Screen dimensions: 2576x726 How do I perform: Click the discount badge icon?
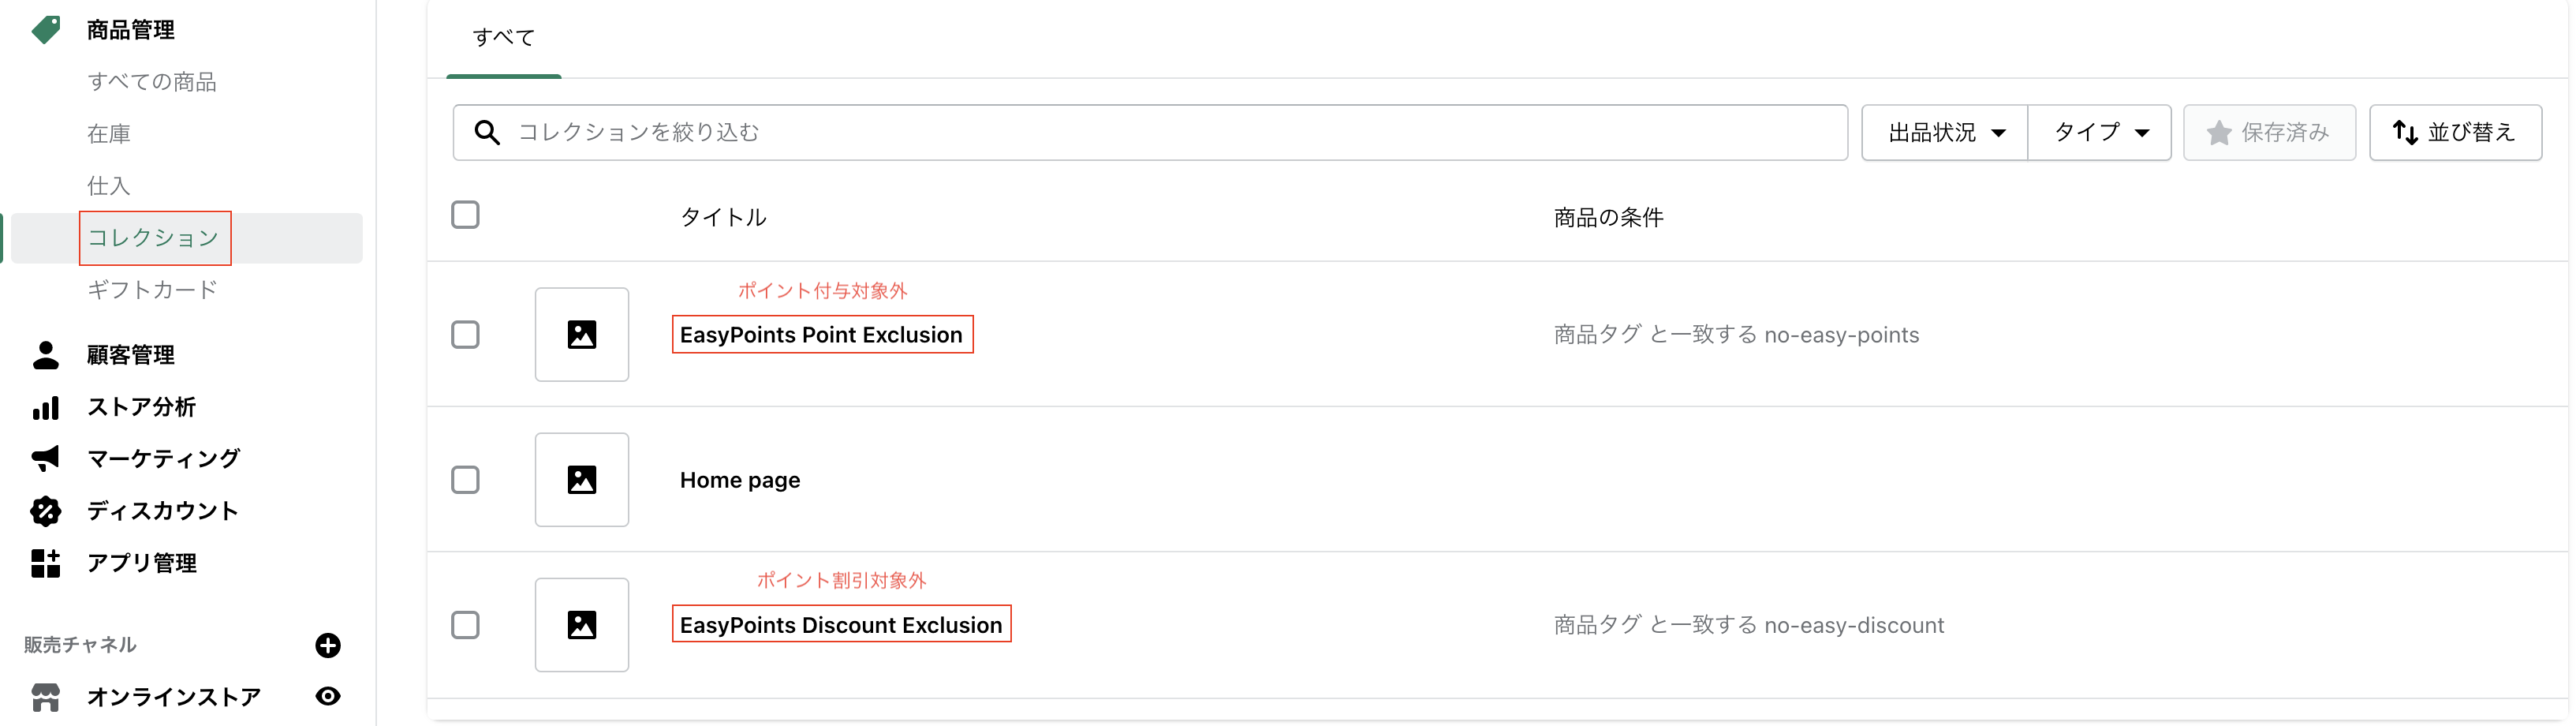point(46,511)
